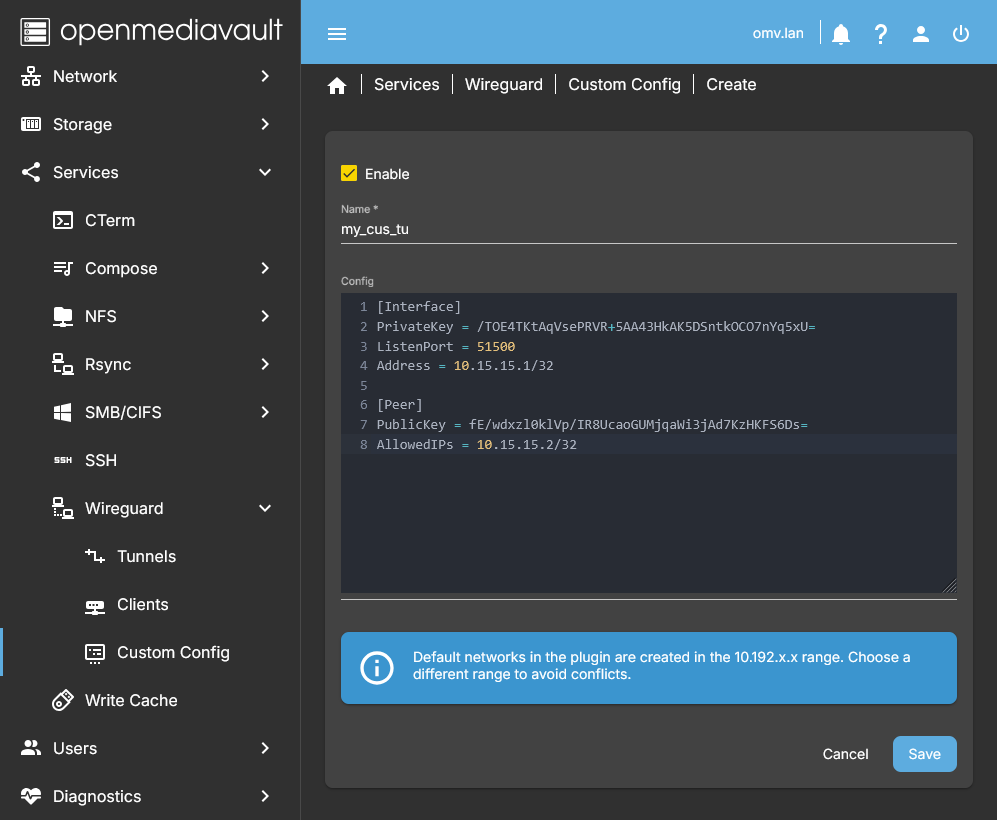Toggle the Enable option off
The width and height of the screenshot is (997, 820).
point(349,172)
